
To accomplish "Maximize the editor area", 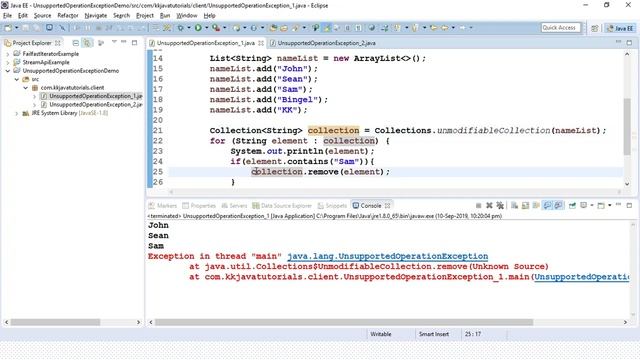I will tap(629, 42).
